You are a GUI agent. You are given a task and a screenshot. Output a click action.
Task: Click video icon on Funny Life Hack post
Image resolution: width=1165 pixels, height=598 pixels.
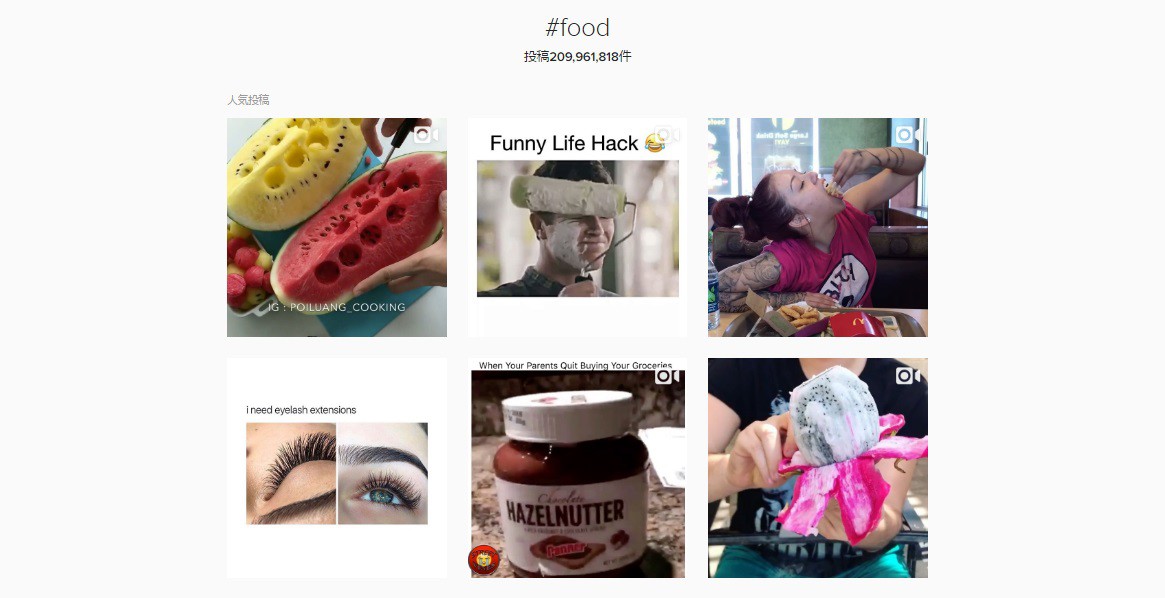[666, 135]
